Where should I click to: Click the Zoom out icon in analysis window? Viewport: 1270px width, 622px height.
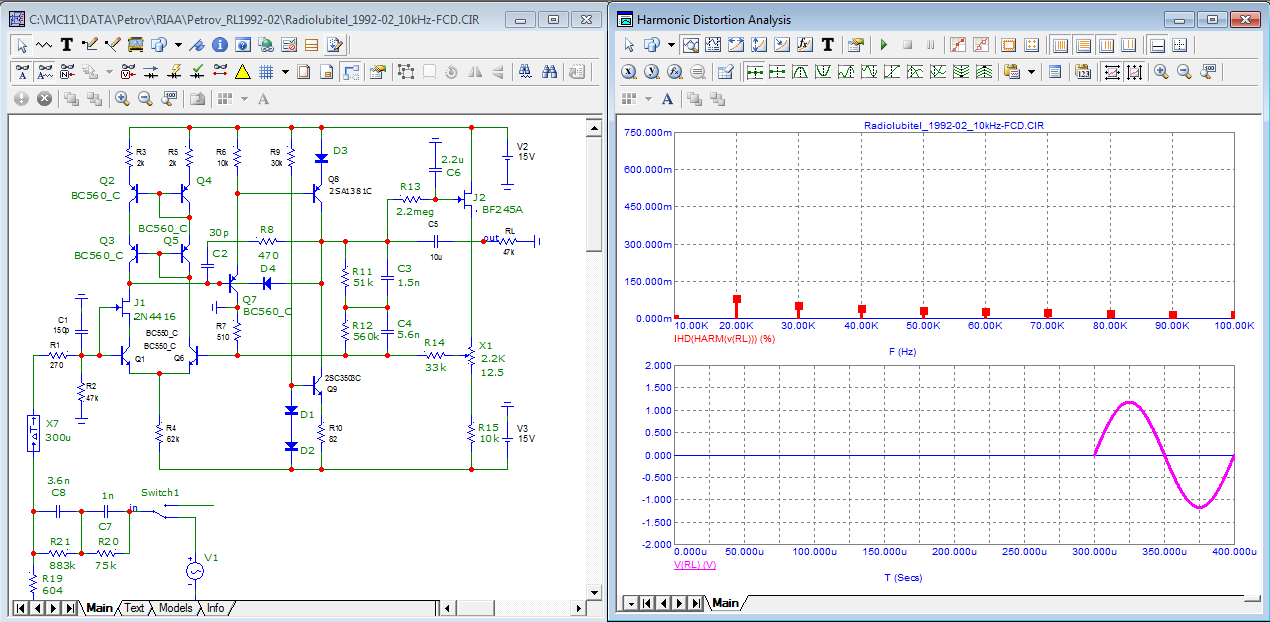point(1185,72)
